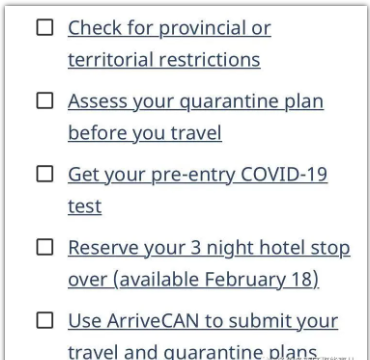Click 'over (available February 18)' link text
This screenshot has width=370, height=360.
click(x=193, y=280)
